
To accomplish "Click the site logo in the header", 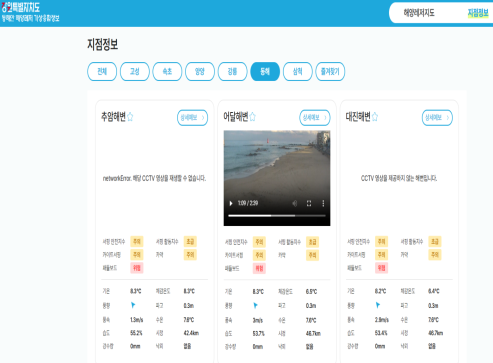I will (30, 13).
